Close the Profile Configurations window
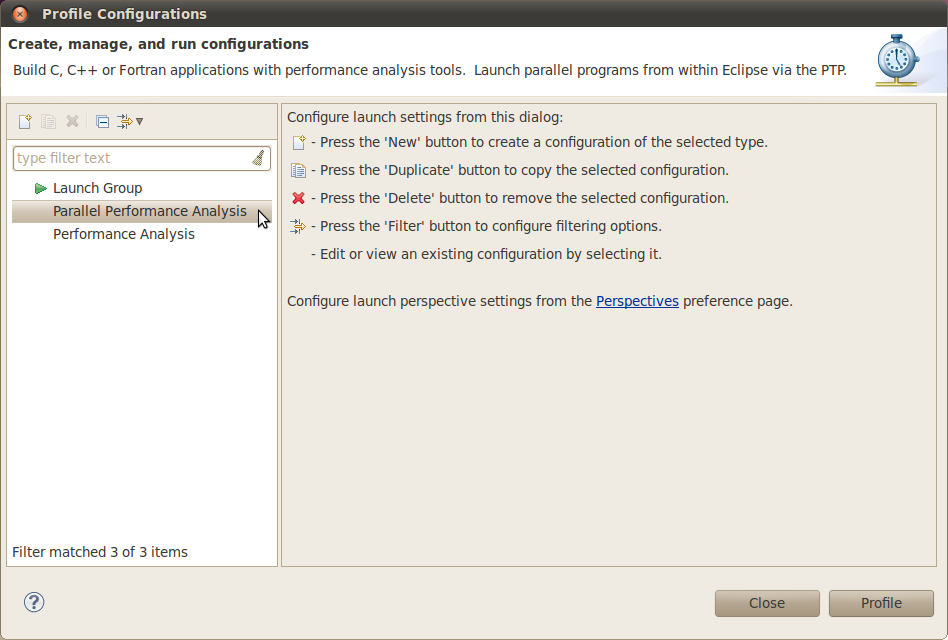 click(19, 13)
